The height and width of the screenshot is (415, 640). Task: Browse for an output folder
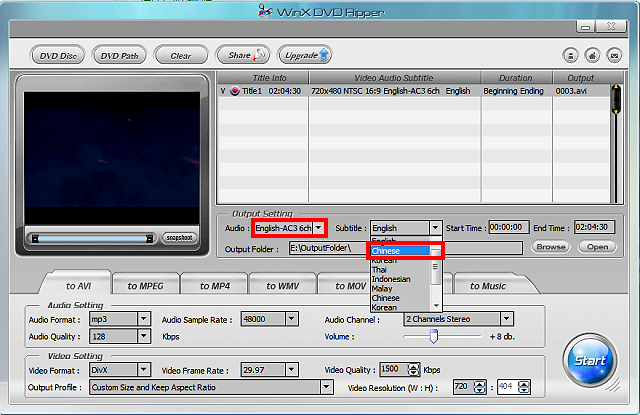(x=551, y=246)
